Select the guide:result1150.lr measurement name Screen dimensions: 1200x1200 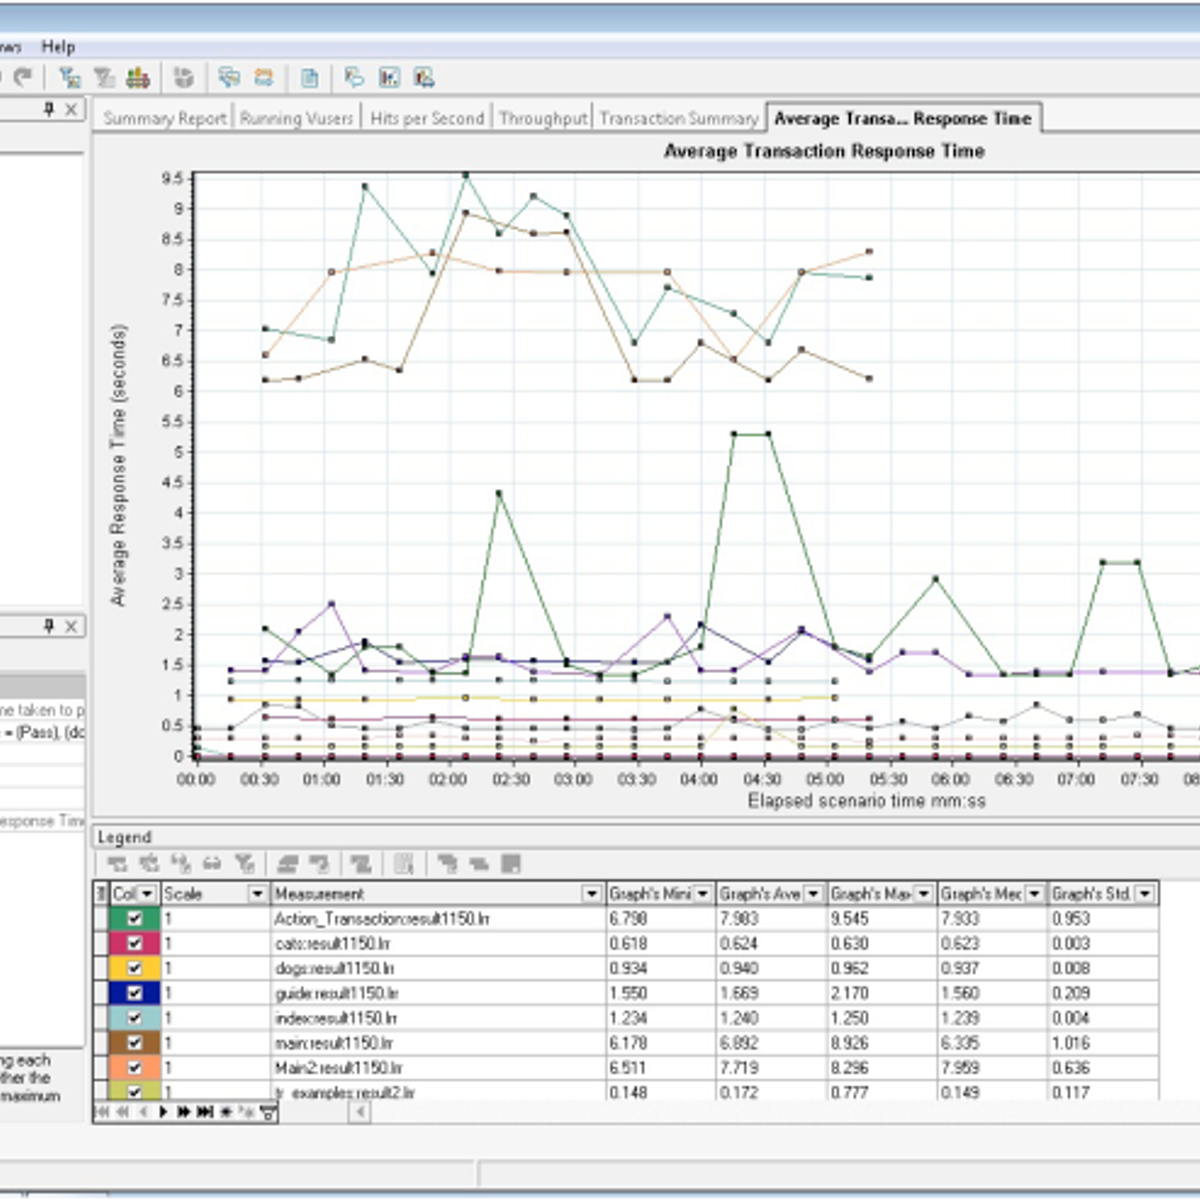(x=336, y=993)
